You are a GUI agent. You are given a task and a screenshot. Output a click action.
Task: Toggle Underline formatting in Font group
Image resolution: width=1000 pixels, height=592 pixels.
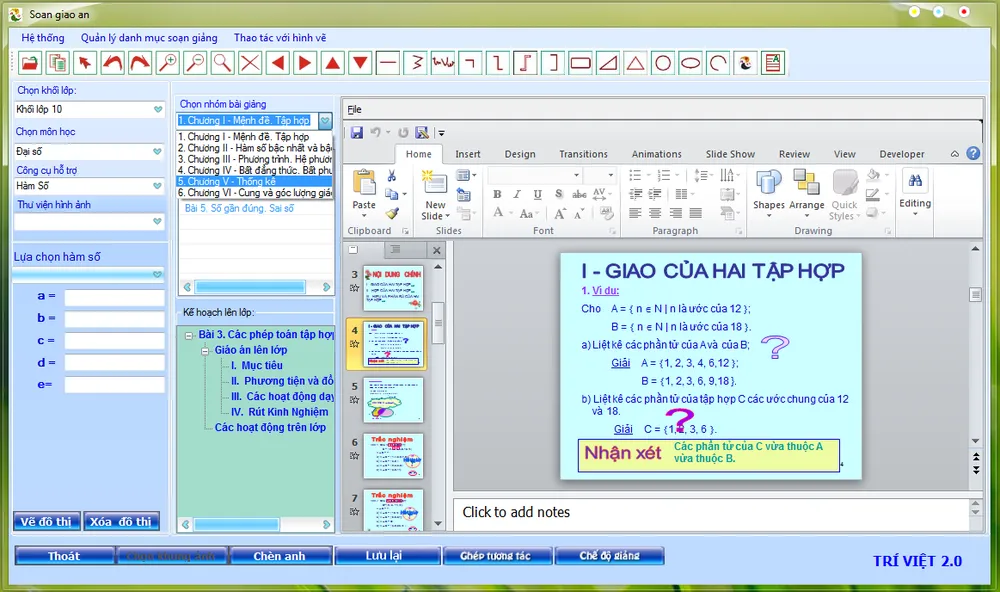(x=537, y=195)
